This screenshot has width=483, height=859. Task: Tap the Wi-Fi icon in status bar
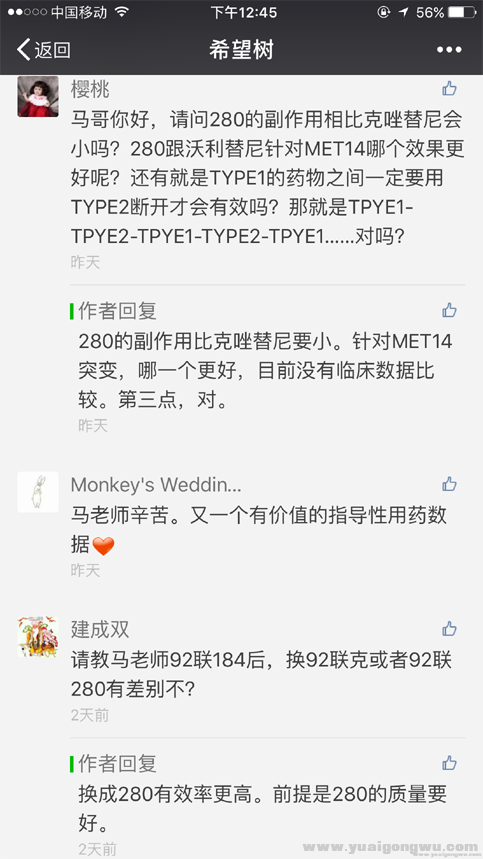point(122,12)
